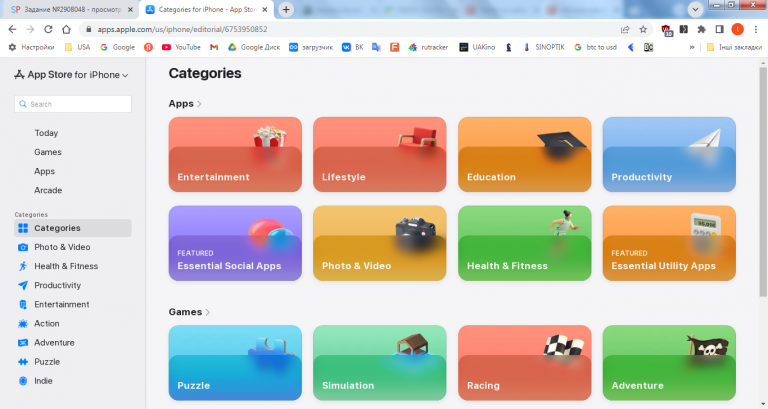Show hidden bookmarks with double chevron

tap(692, 48)
